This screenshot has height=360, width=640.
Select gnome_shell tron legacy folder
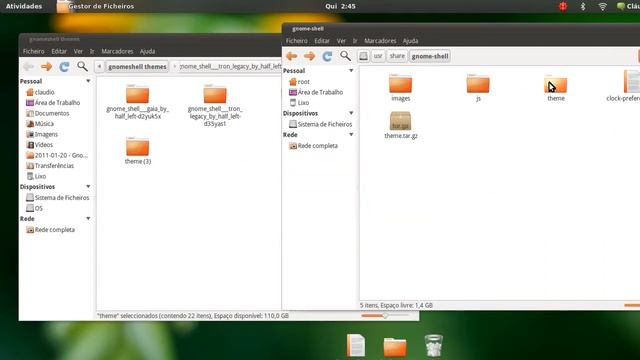coord(215,105)
